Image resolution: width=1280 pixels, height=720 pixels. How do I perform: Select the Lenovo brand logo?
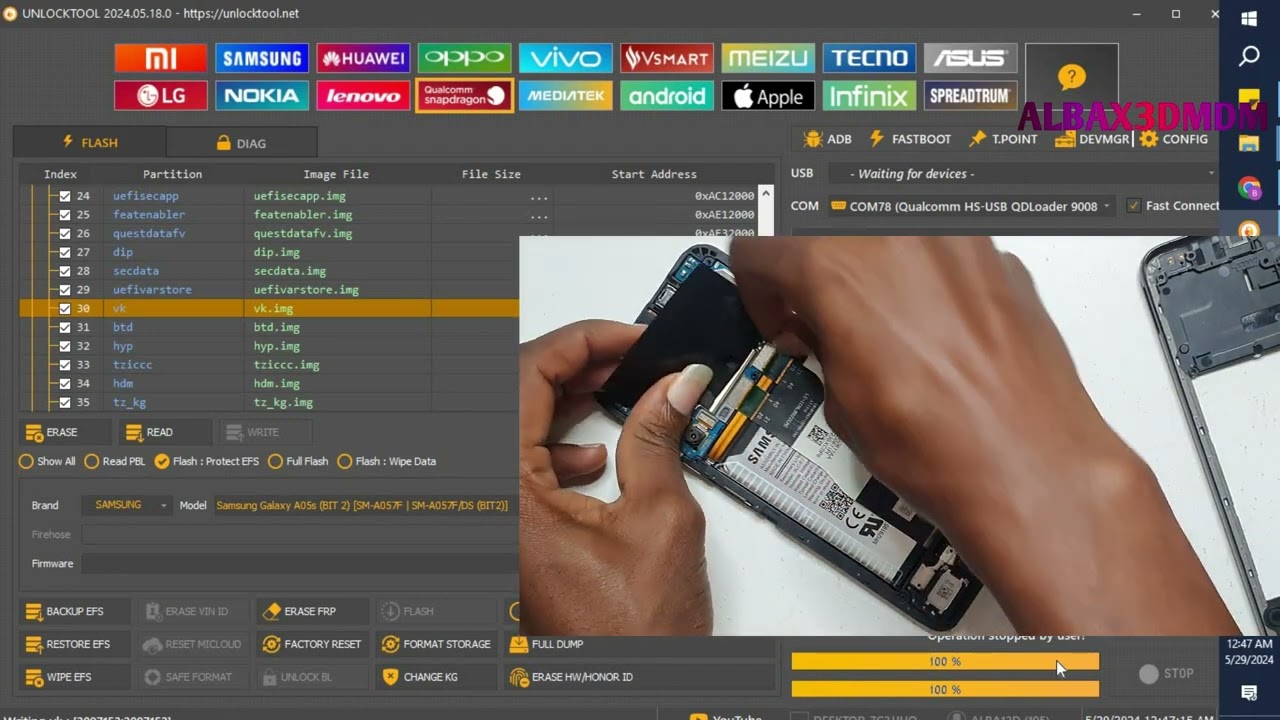point(363,96)
